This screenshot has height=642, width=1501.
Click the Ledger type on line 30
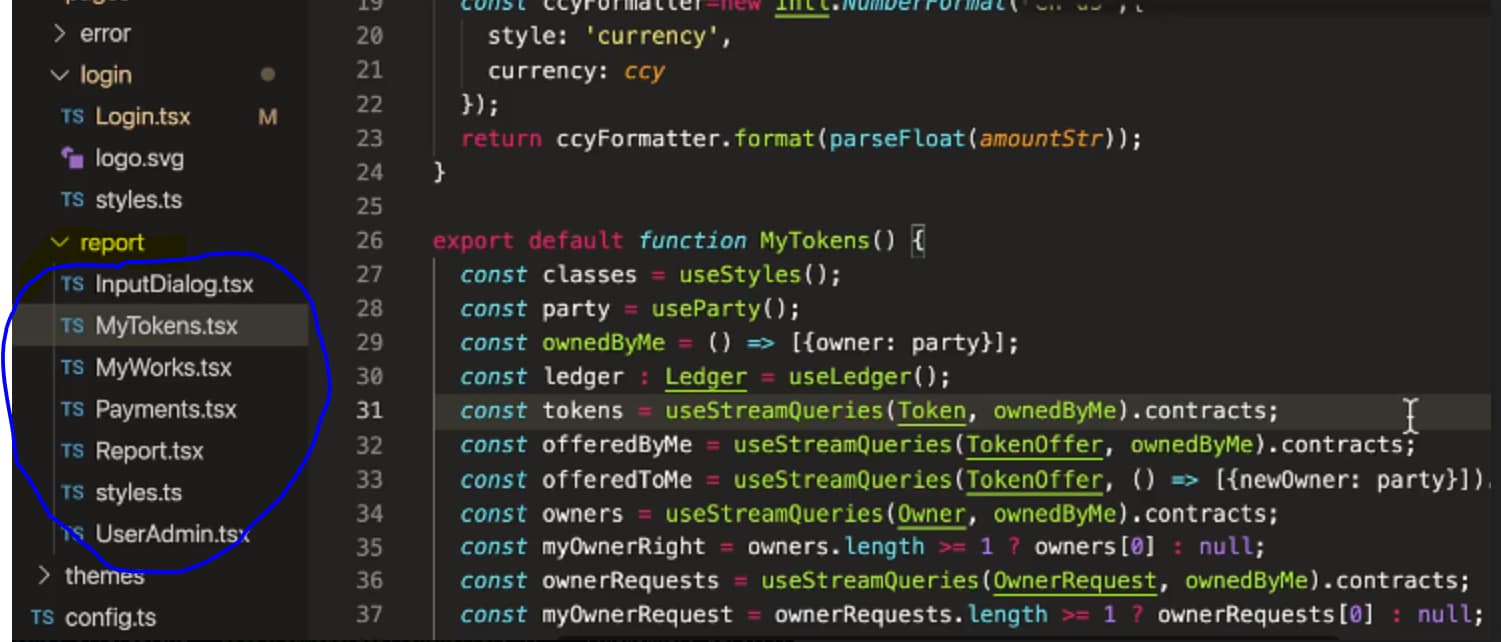click(706, 377)
